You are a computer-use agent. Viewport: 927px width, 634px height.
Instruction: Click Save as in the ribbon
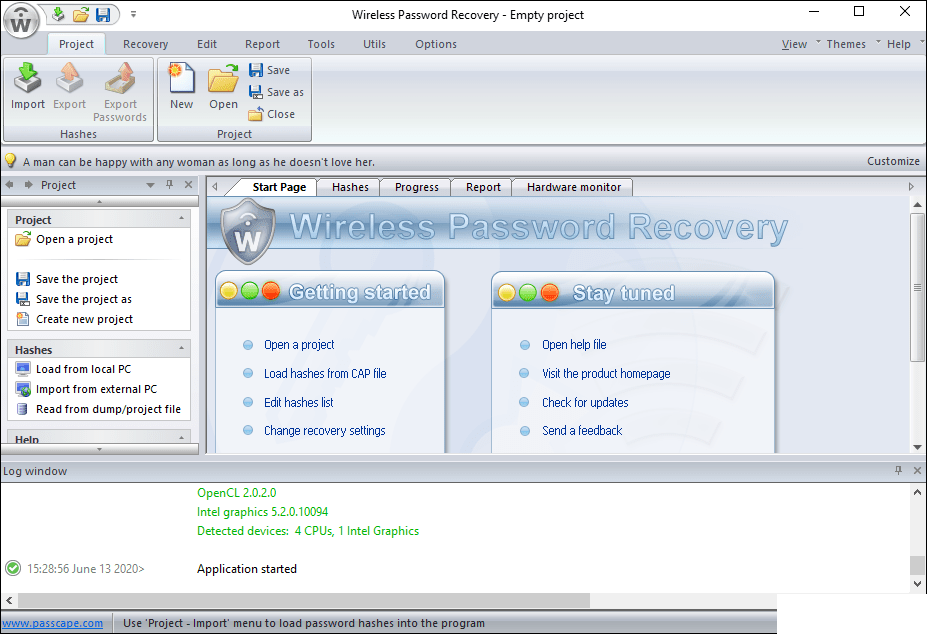tap(276, 92)
